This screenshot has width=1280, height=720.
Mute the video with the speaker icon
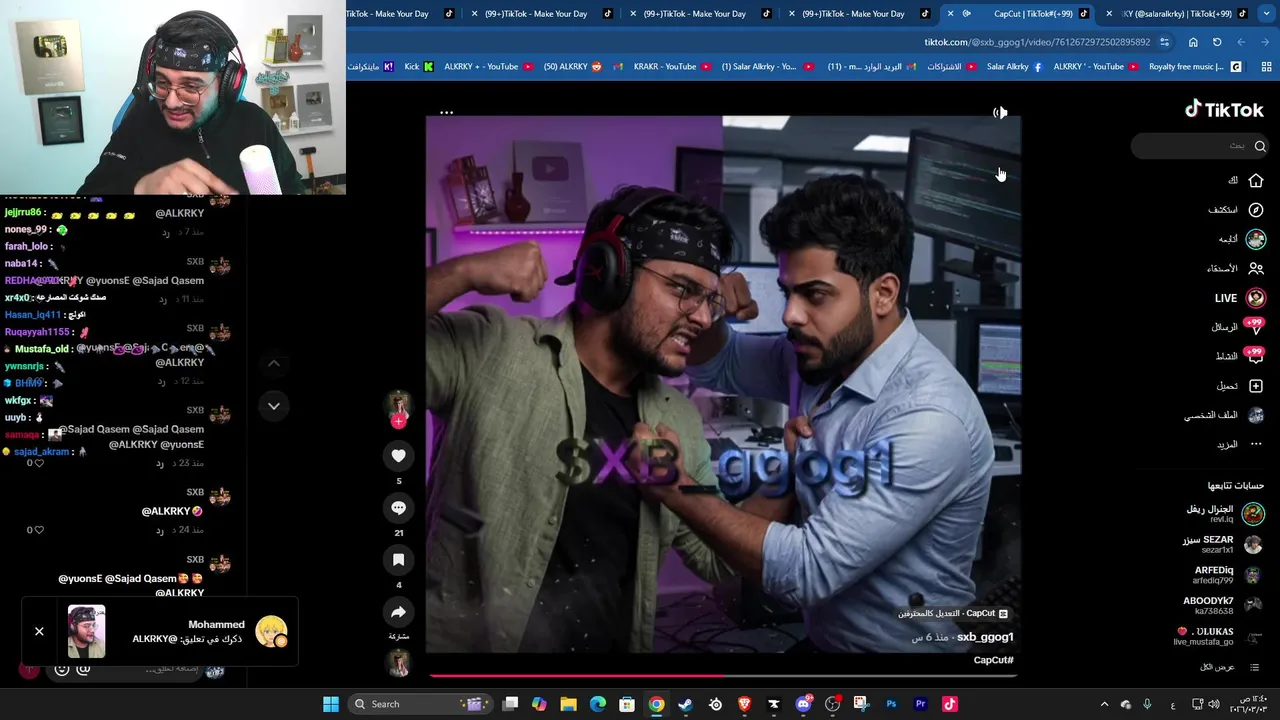[x=1000, y=113]
